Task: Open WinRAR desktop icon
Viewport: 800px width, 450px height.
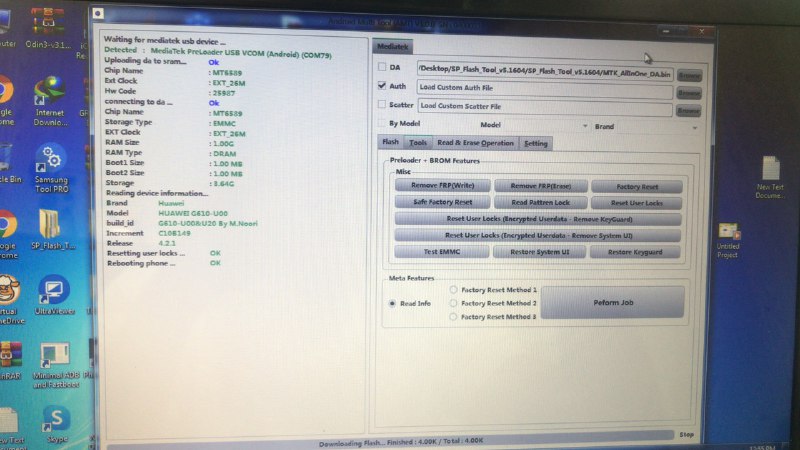Action: click(10, 360)
